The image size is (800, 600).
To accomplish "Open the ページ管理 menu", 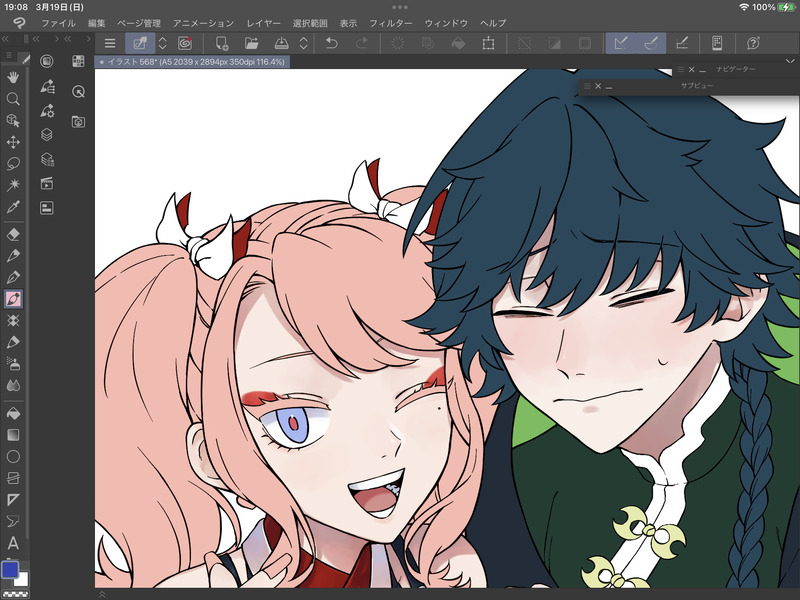I will [139, 23].
